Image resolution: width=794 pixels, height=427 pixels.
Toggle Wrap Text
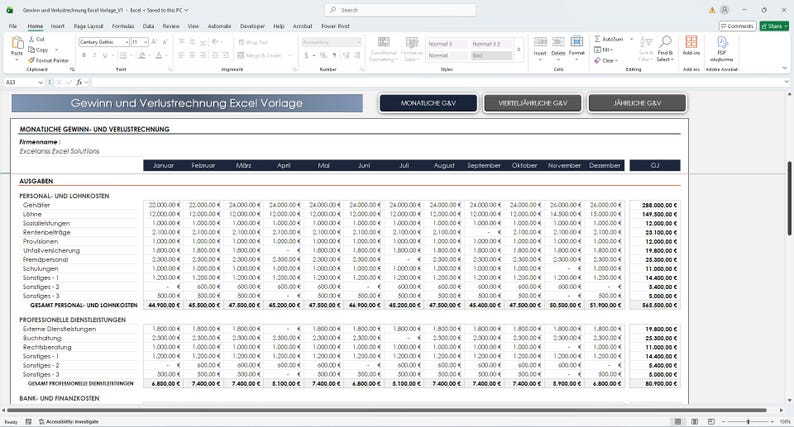point(253,42)
